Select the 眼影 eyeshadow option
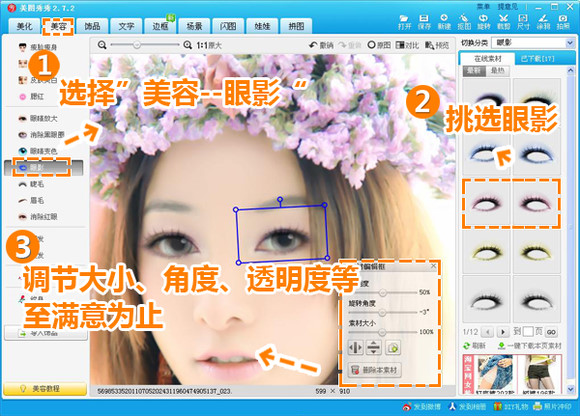Screen dimensions: 580x416 [43, 168]
